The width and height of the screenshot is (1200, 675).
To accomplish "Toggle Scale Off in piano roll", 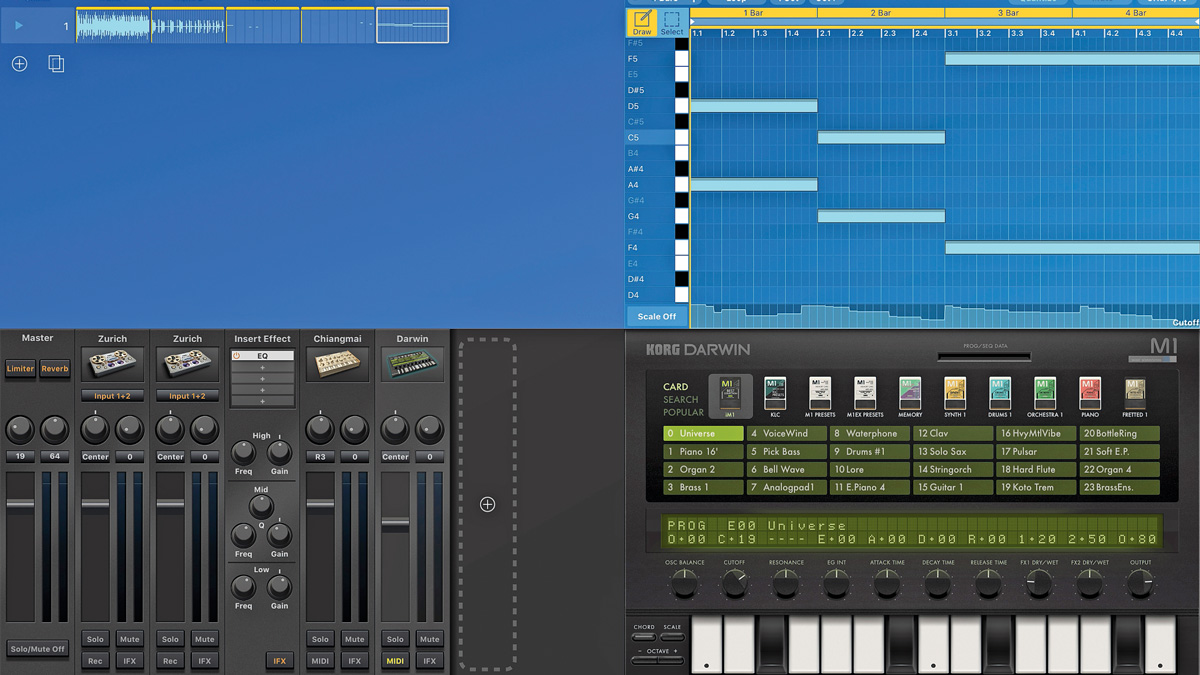I will (x=656, y=317).
